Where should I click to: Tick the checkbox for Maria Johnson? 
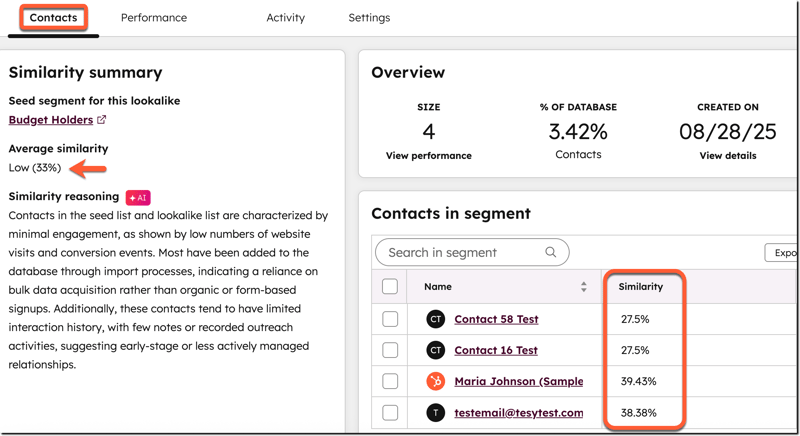click(x=390, y=381)
